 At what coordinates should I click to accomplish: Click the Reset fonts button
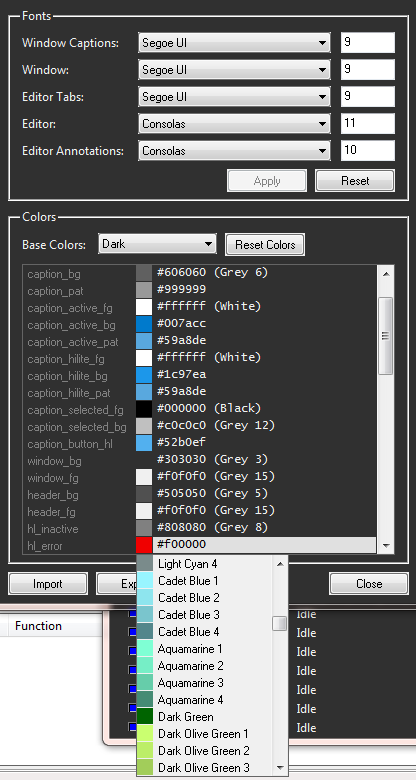tap(355, 181)
